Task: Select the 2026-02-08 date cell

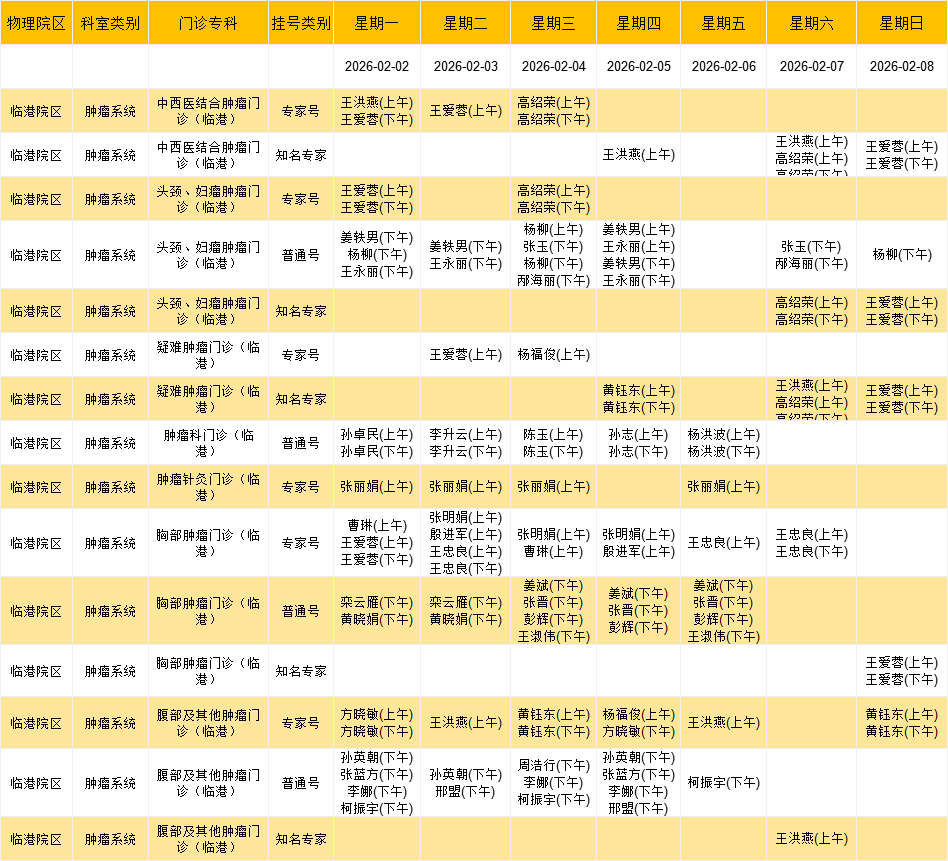Action: point(901,67)
